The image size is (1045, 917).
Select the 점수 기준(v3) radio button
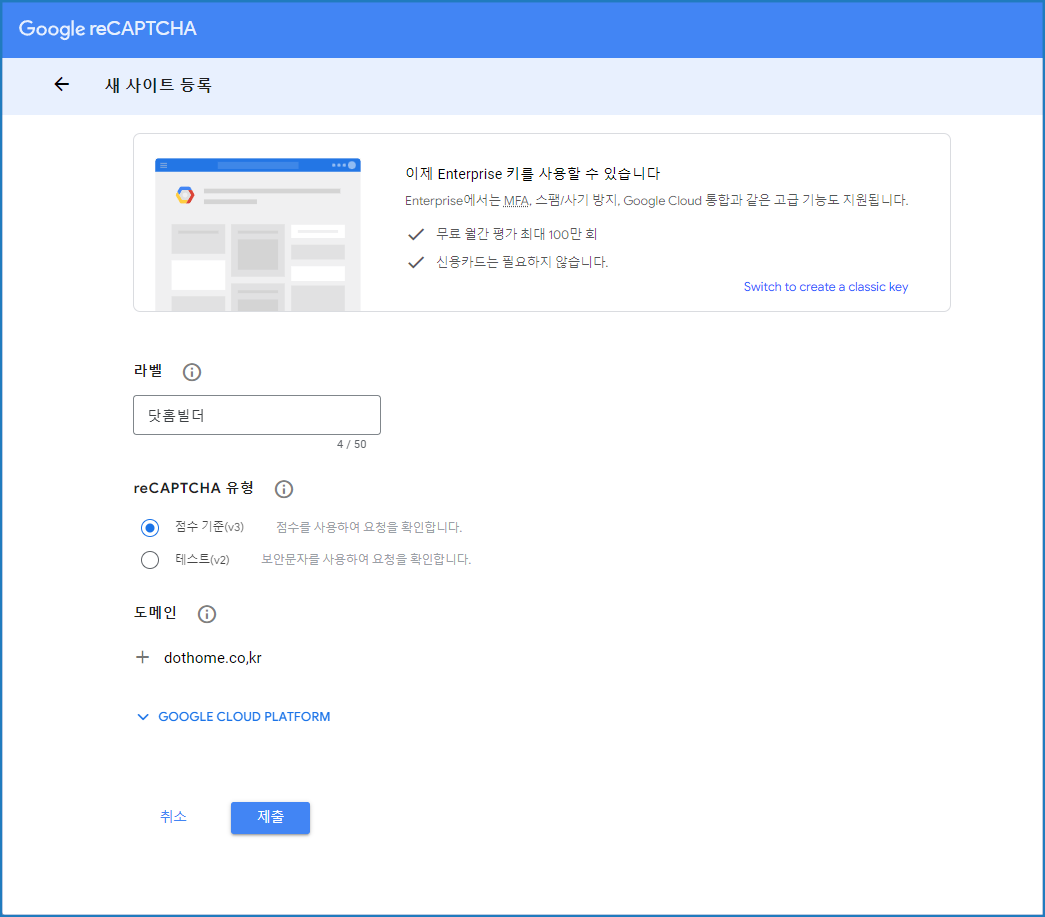tap(150, 527)
